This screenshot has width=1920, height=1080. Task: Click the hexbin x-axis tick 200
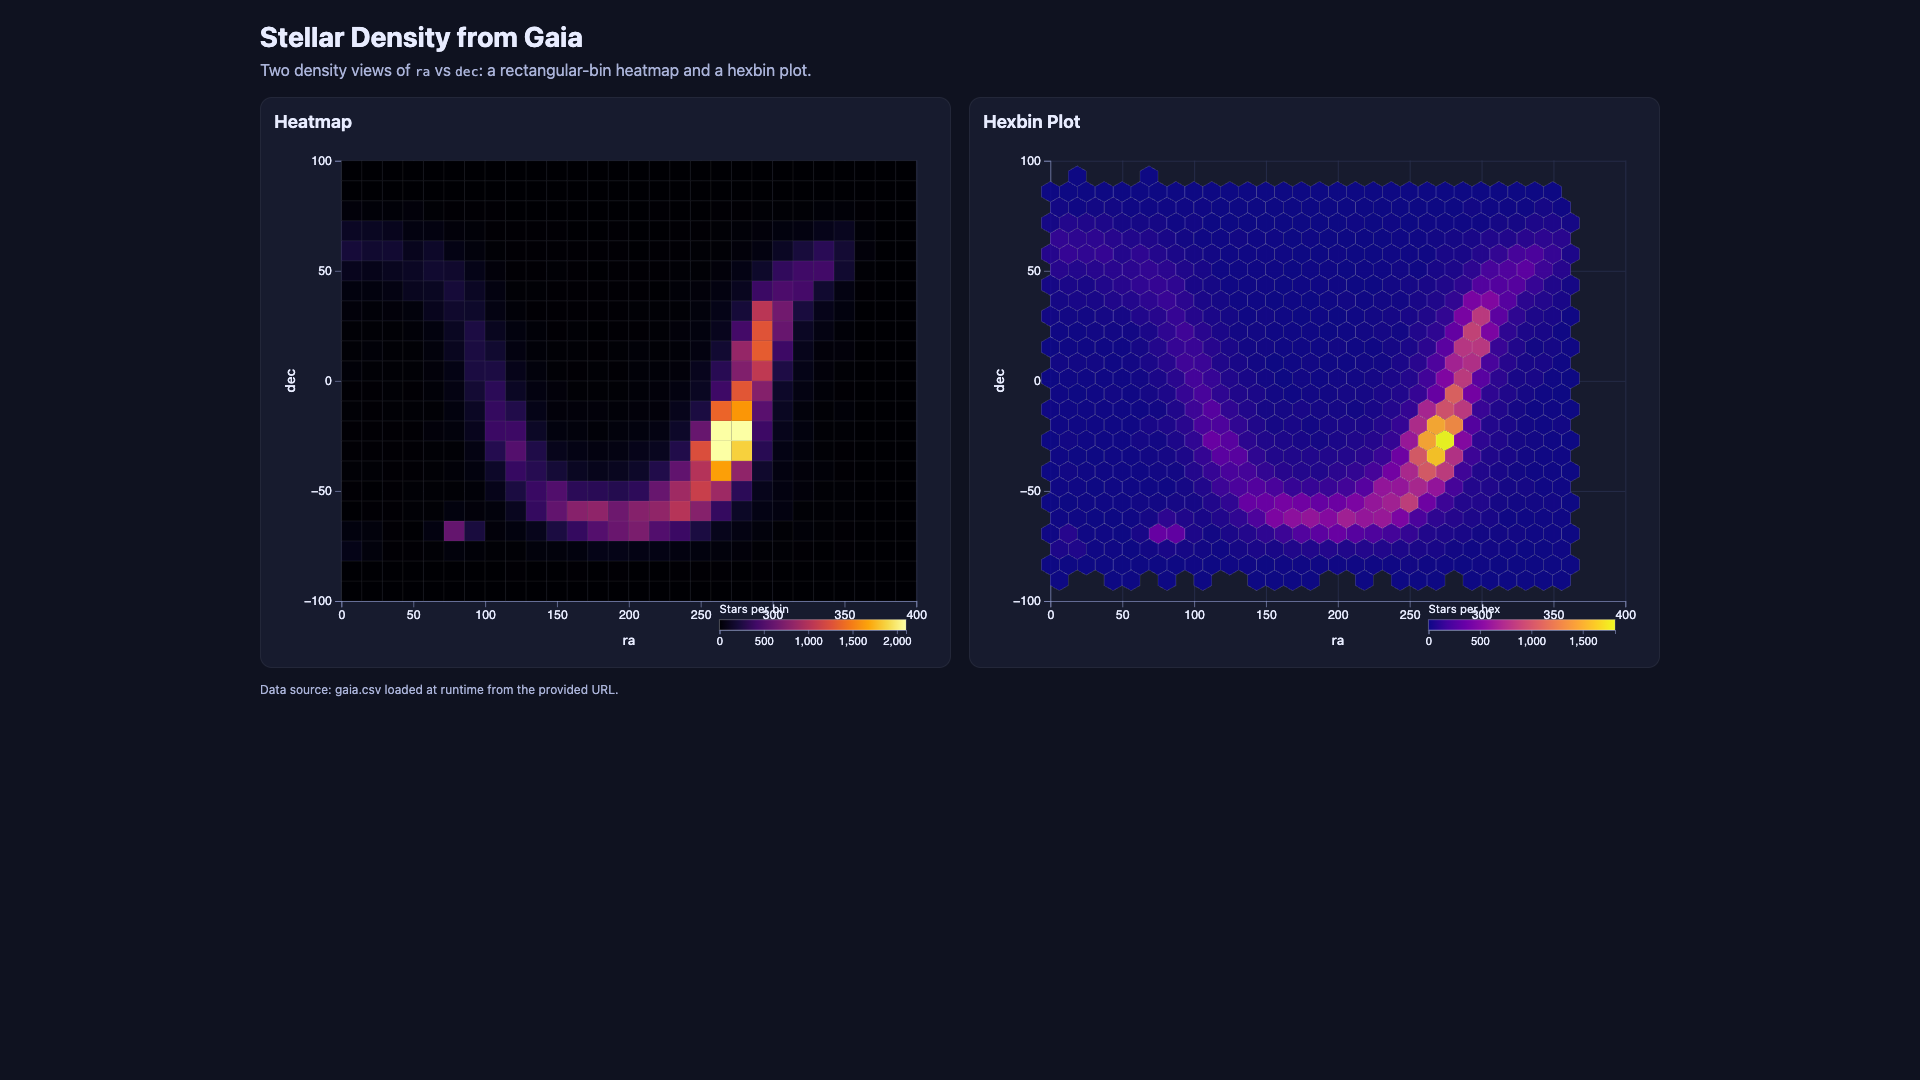click(1338, 615)
